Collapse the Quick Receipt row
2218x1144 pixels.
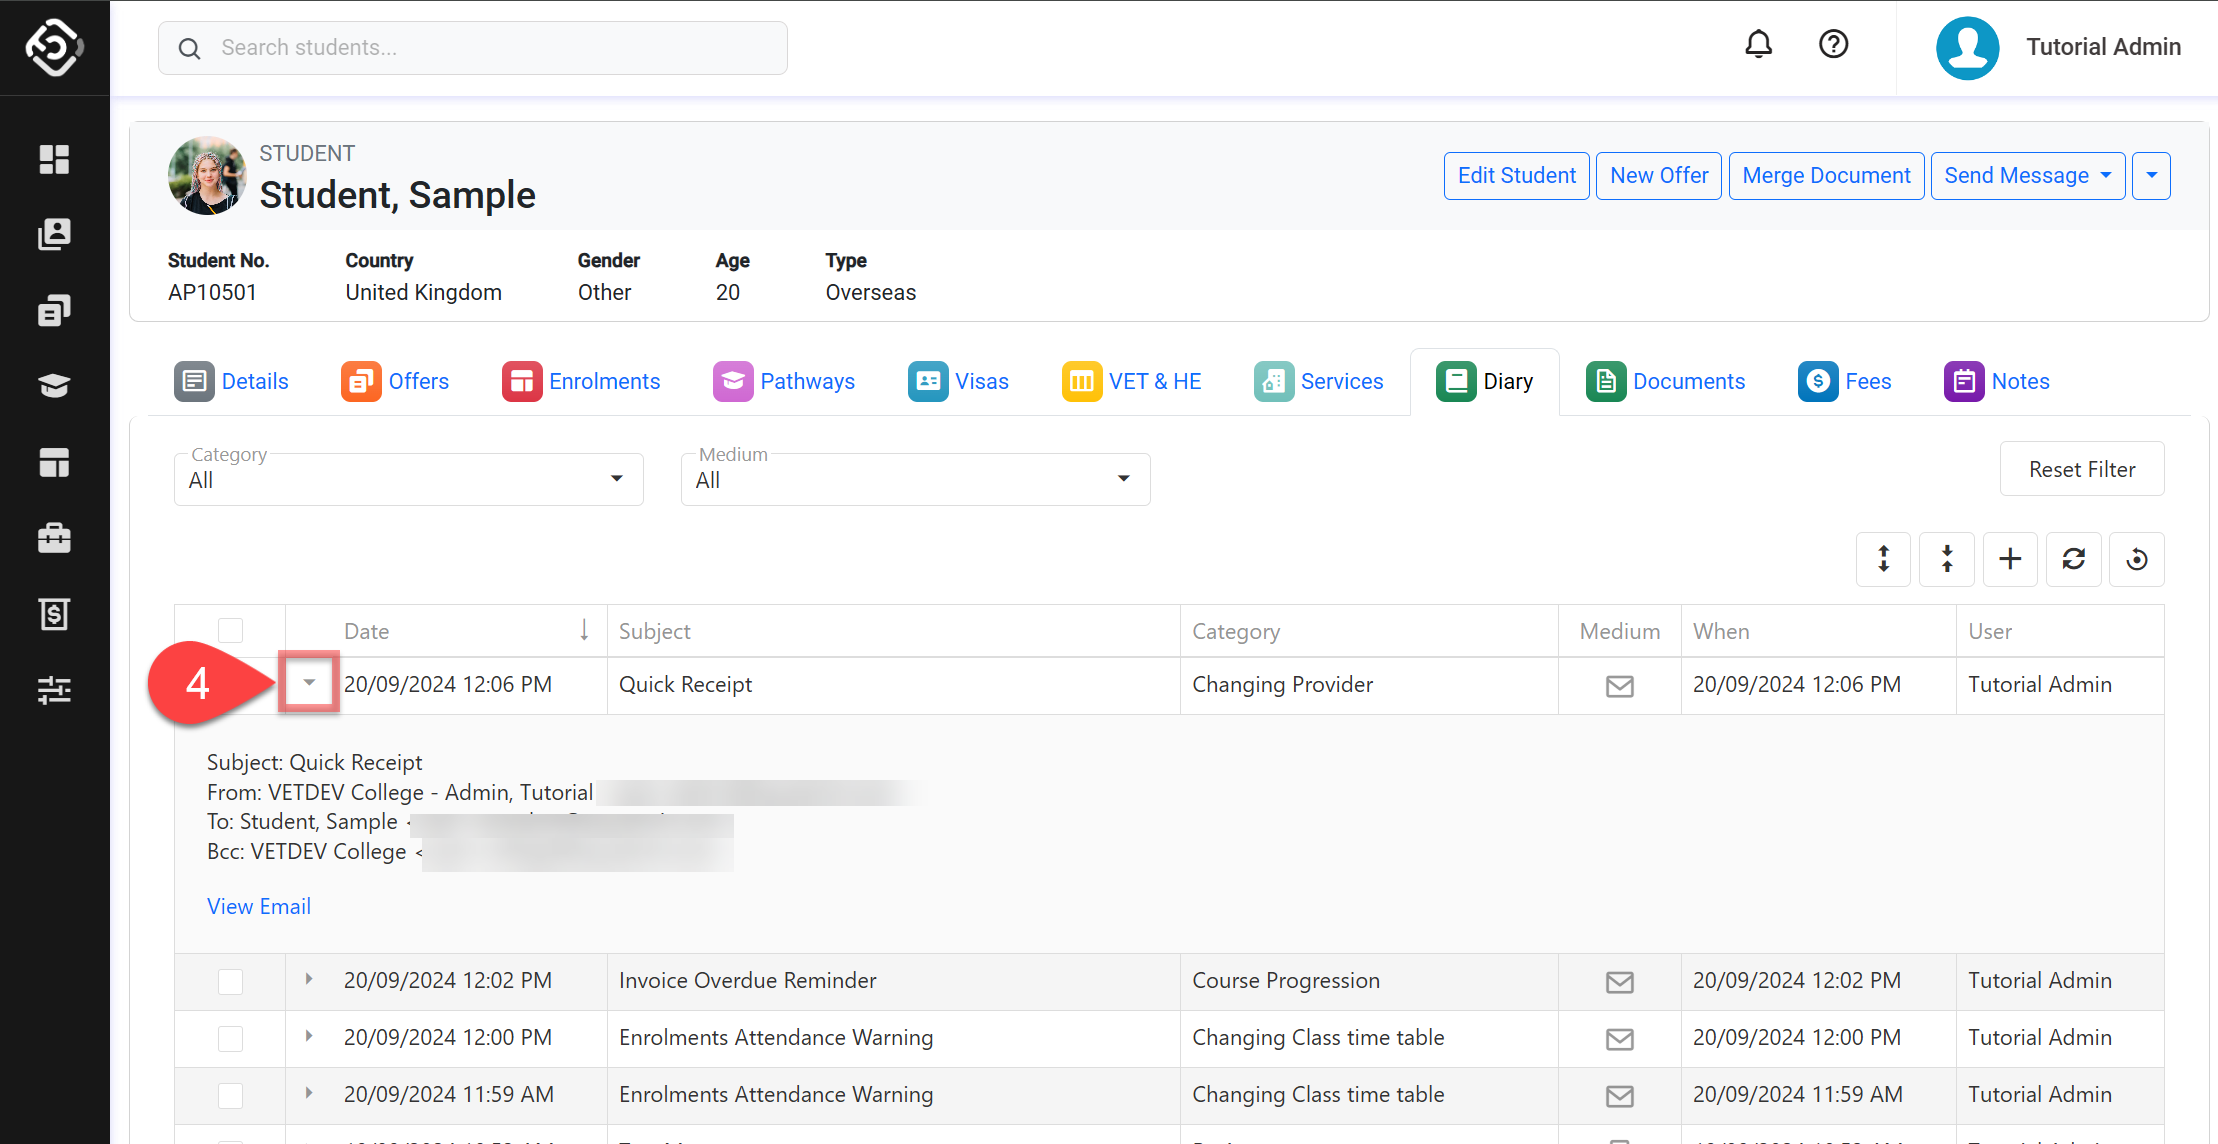[309, 682]
